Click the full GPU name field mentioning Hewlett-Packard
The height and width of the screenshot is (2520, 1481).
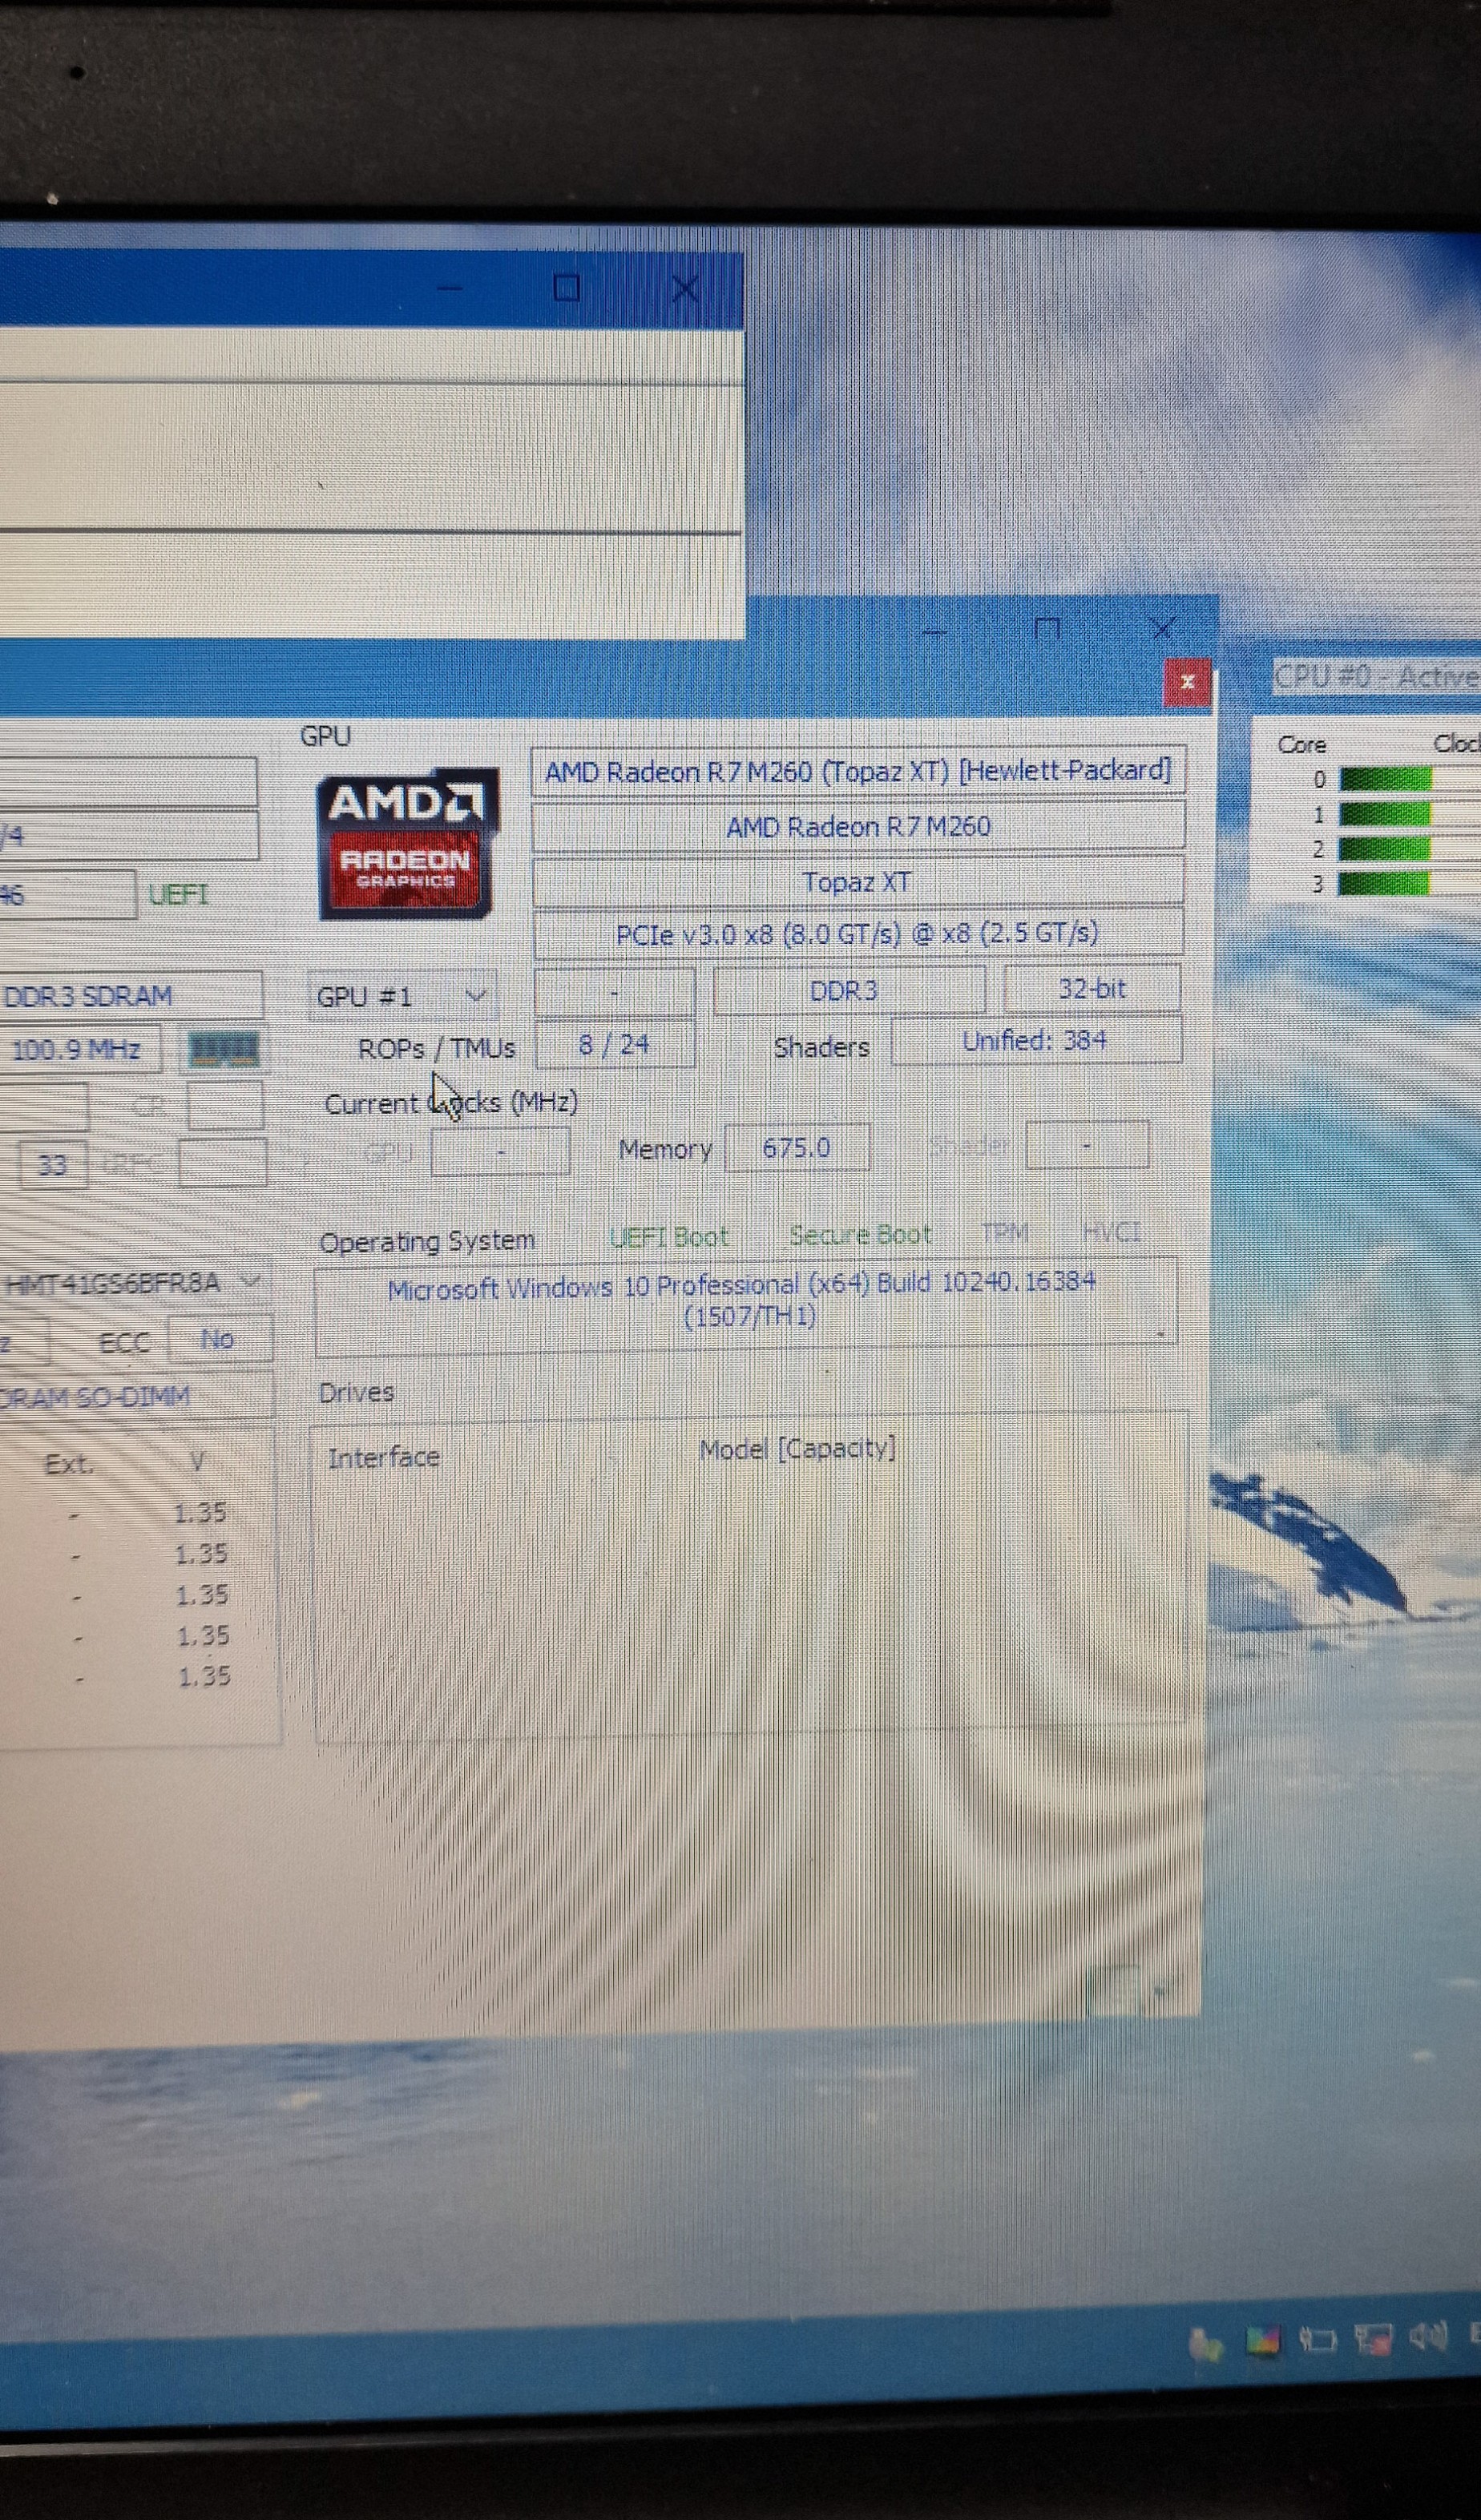tap(858, 771)
